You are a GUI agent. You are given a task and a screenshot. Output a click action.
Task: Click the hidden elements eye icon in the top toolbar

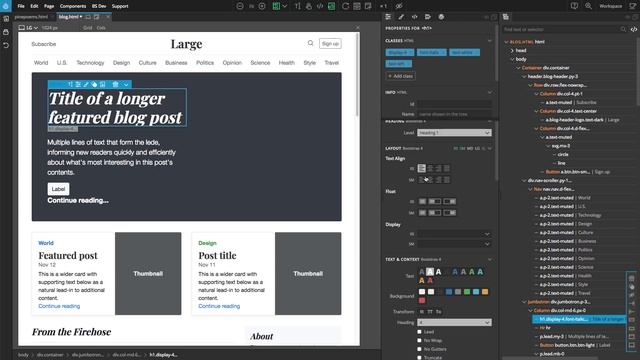click(x=399, y=6)
